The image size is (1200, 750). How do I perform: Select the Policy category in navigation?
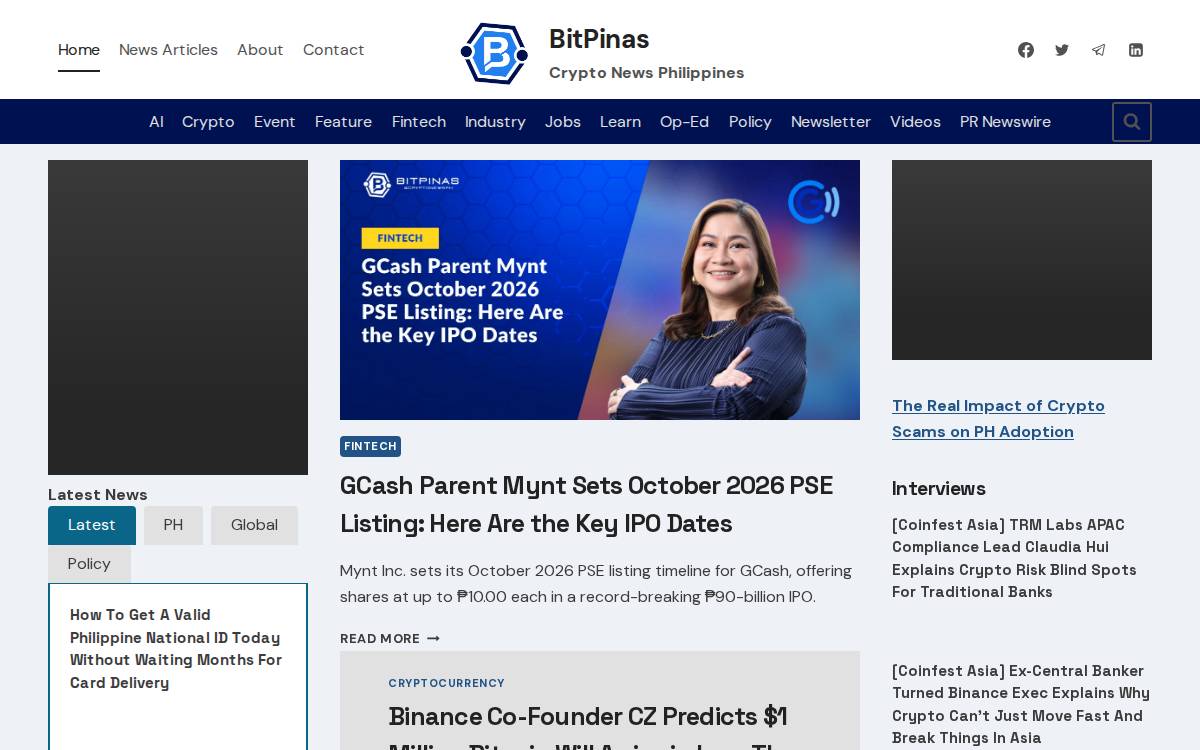tap(750, 122)
